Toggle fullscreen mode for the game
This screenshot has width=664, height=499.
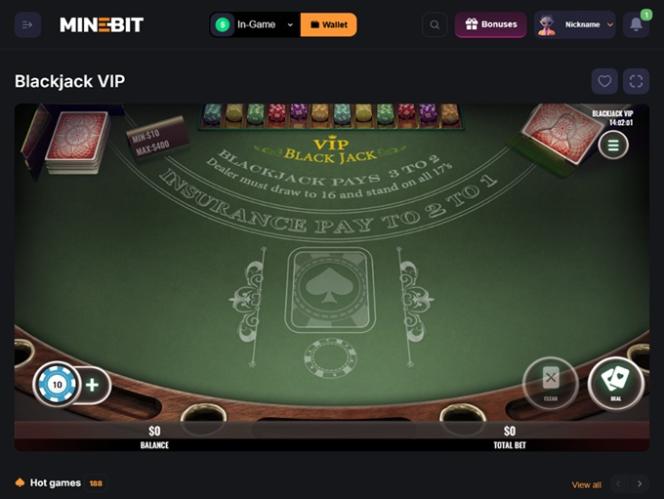pos(636,81)
